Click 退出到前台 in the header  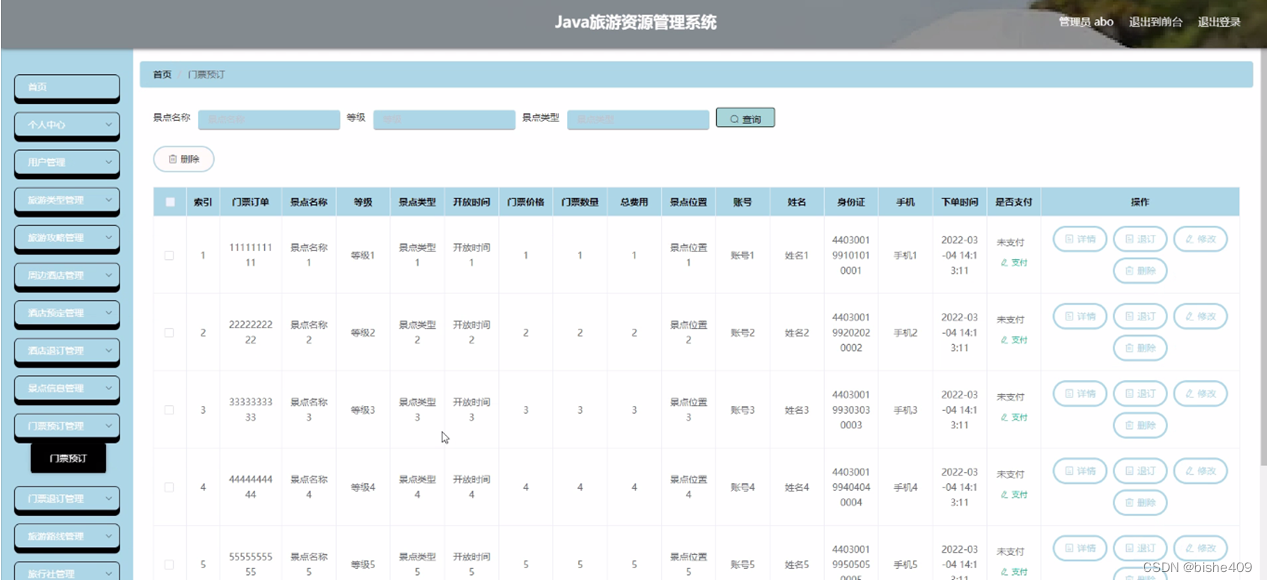1155,22
